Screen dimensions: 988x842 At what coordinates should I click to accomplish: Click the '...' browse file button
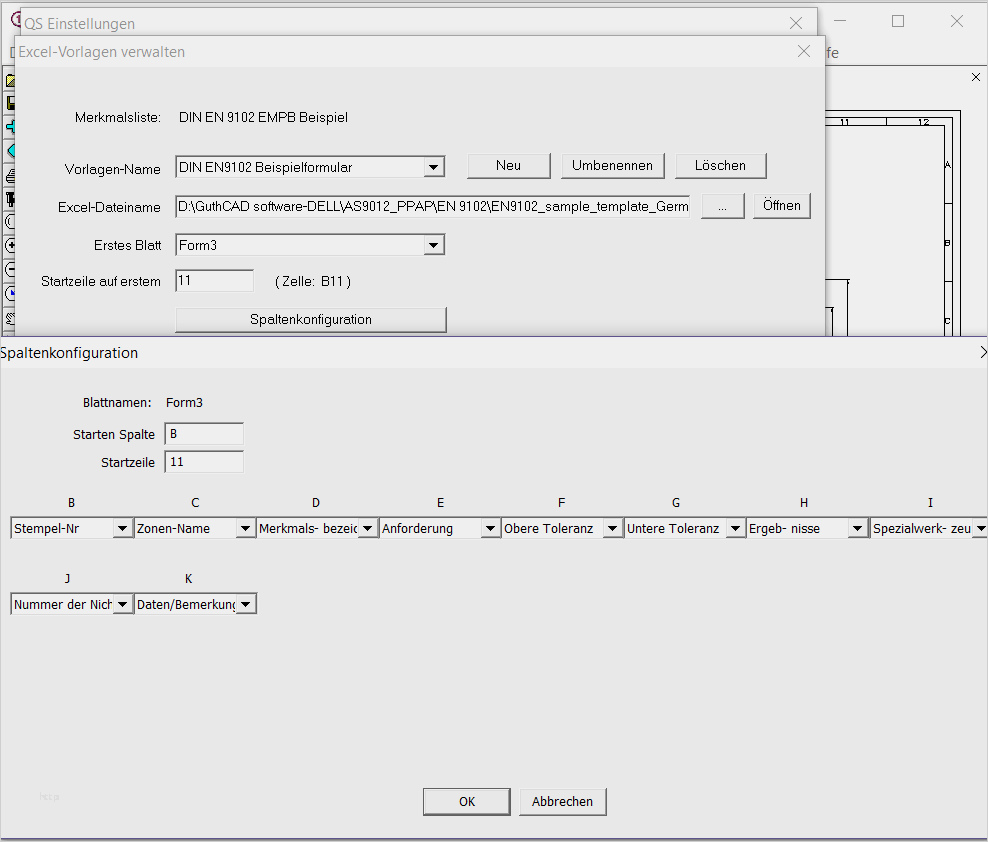pyautogui.click(x=722, y=206)
